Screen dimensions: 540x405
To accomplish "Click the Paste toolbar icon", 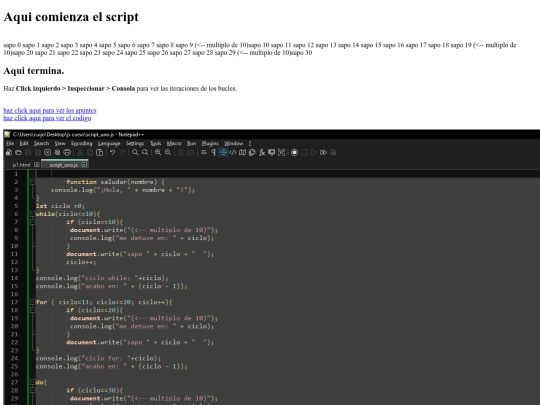I will click(100, 152).
